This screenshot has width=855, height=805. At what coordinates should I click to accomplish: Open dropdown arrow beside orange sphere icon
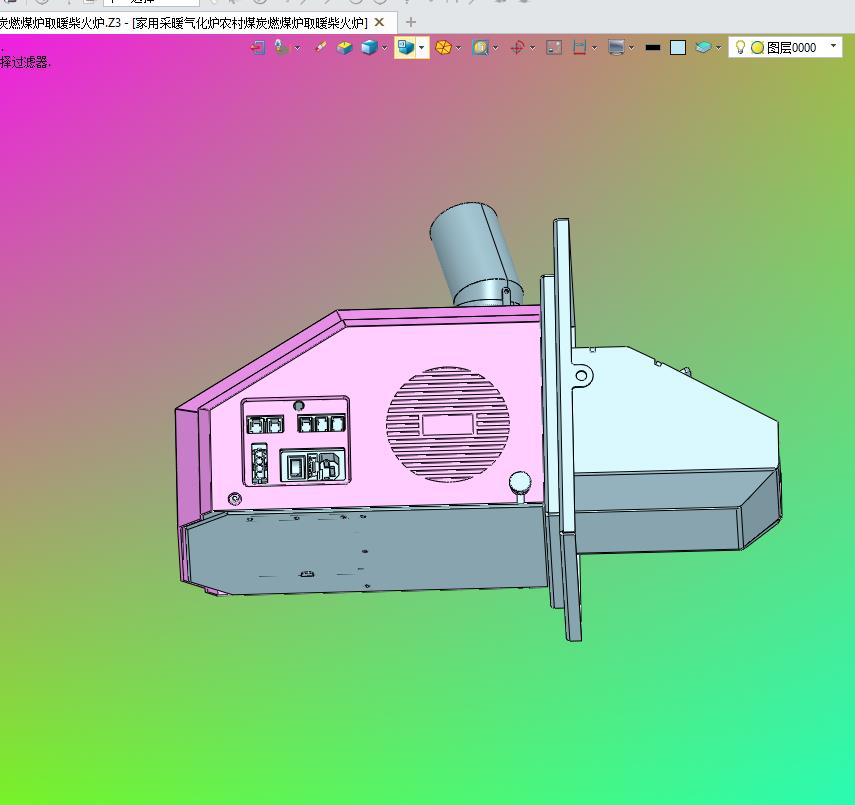coord(459,48)
